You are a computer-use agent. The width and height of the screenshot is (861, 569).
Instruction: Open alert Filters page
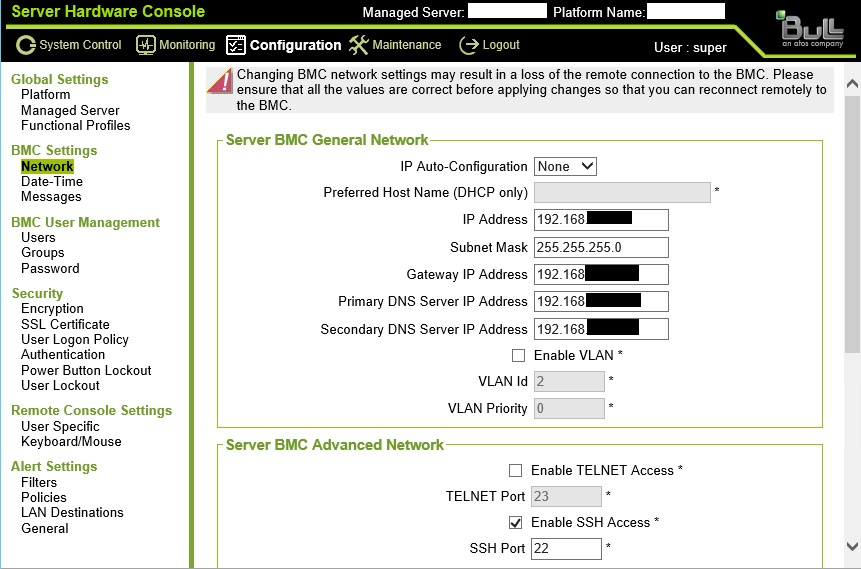39,482
